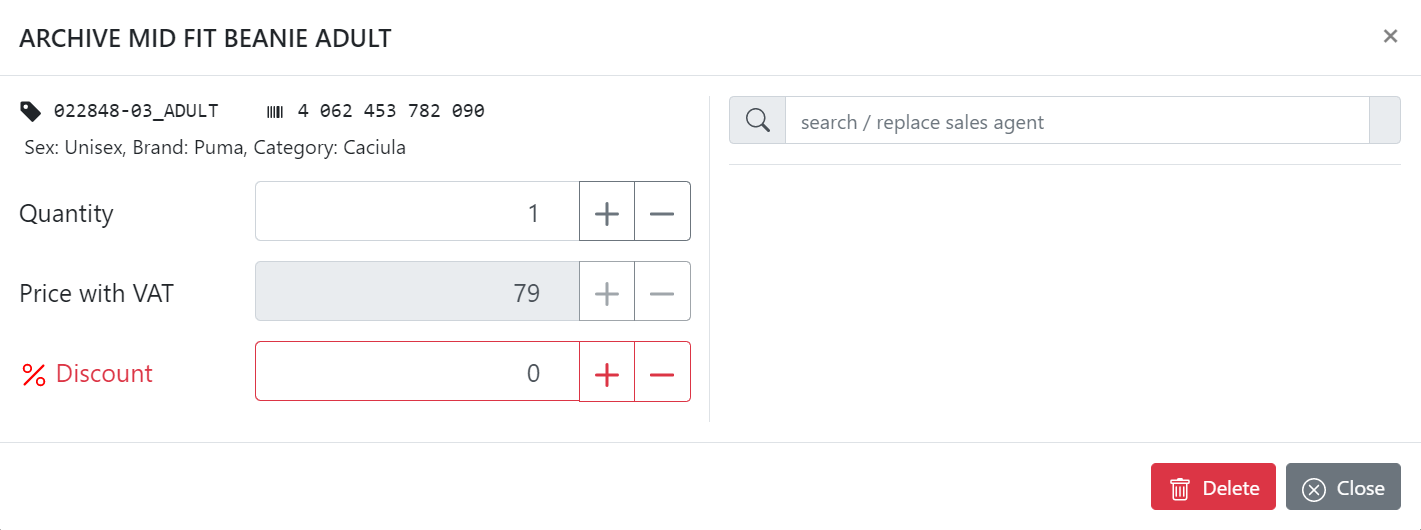Decrease Discount with the red minus
This screenshot has width=1421, height=530.
pyautogui.click(x=663, y=371)
